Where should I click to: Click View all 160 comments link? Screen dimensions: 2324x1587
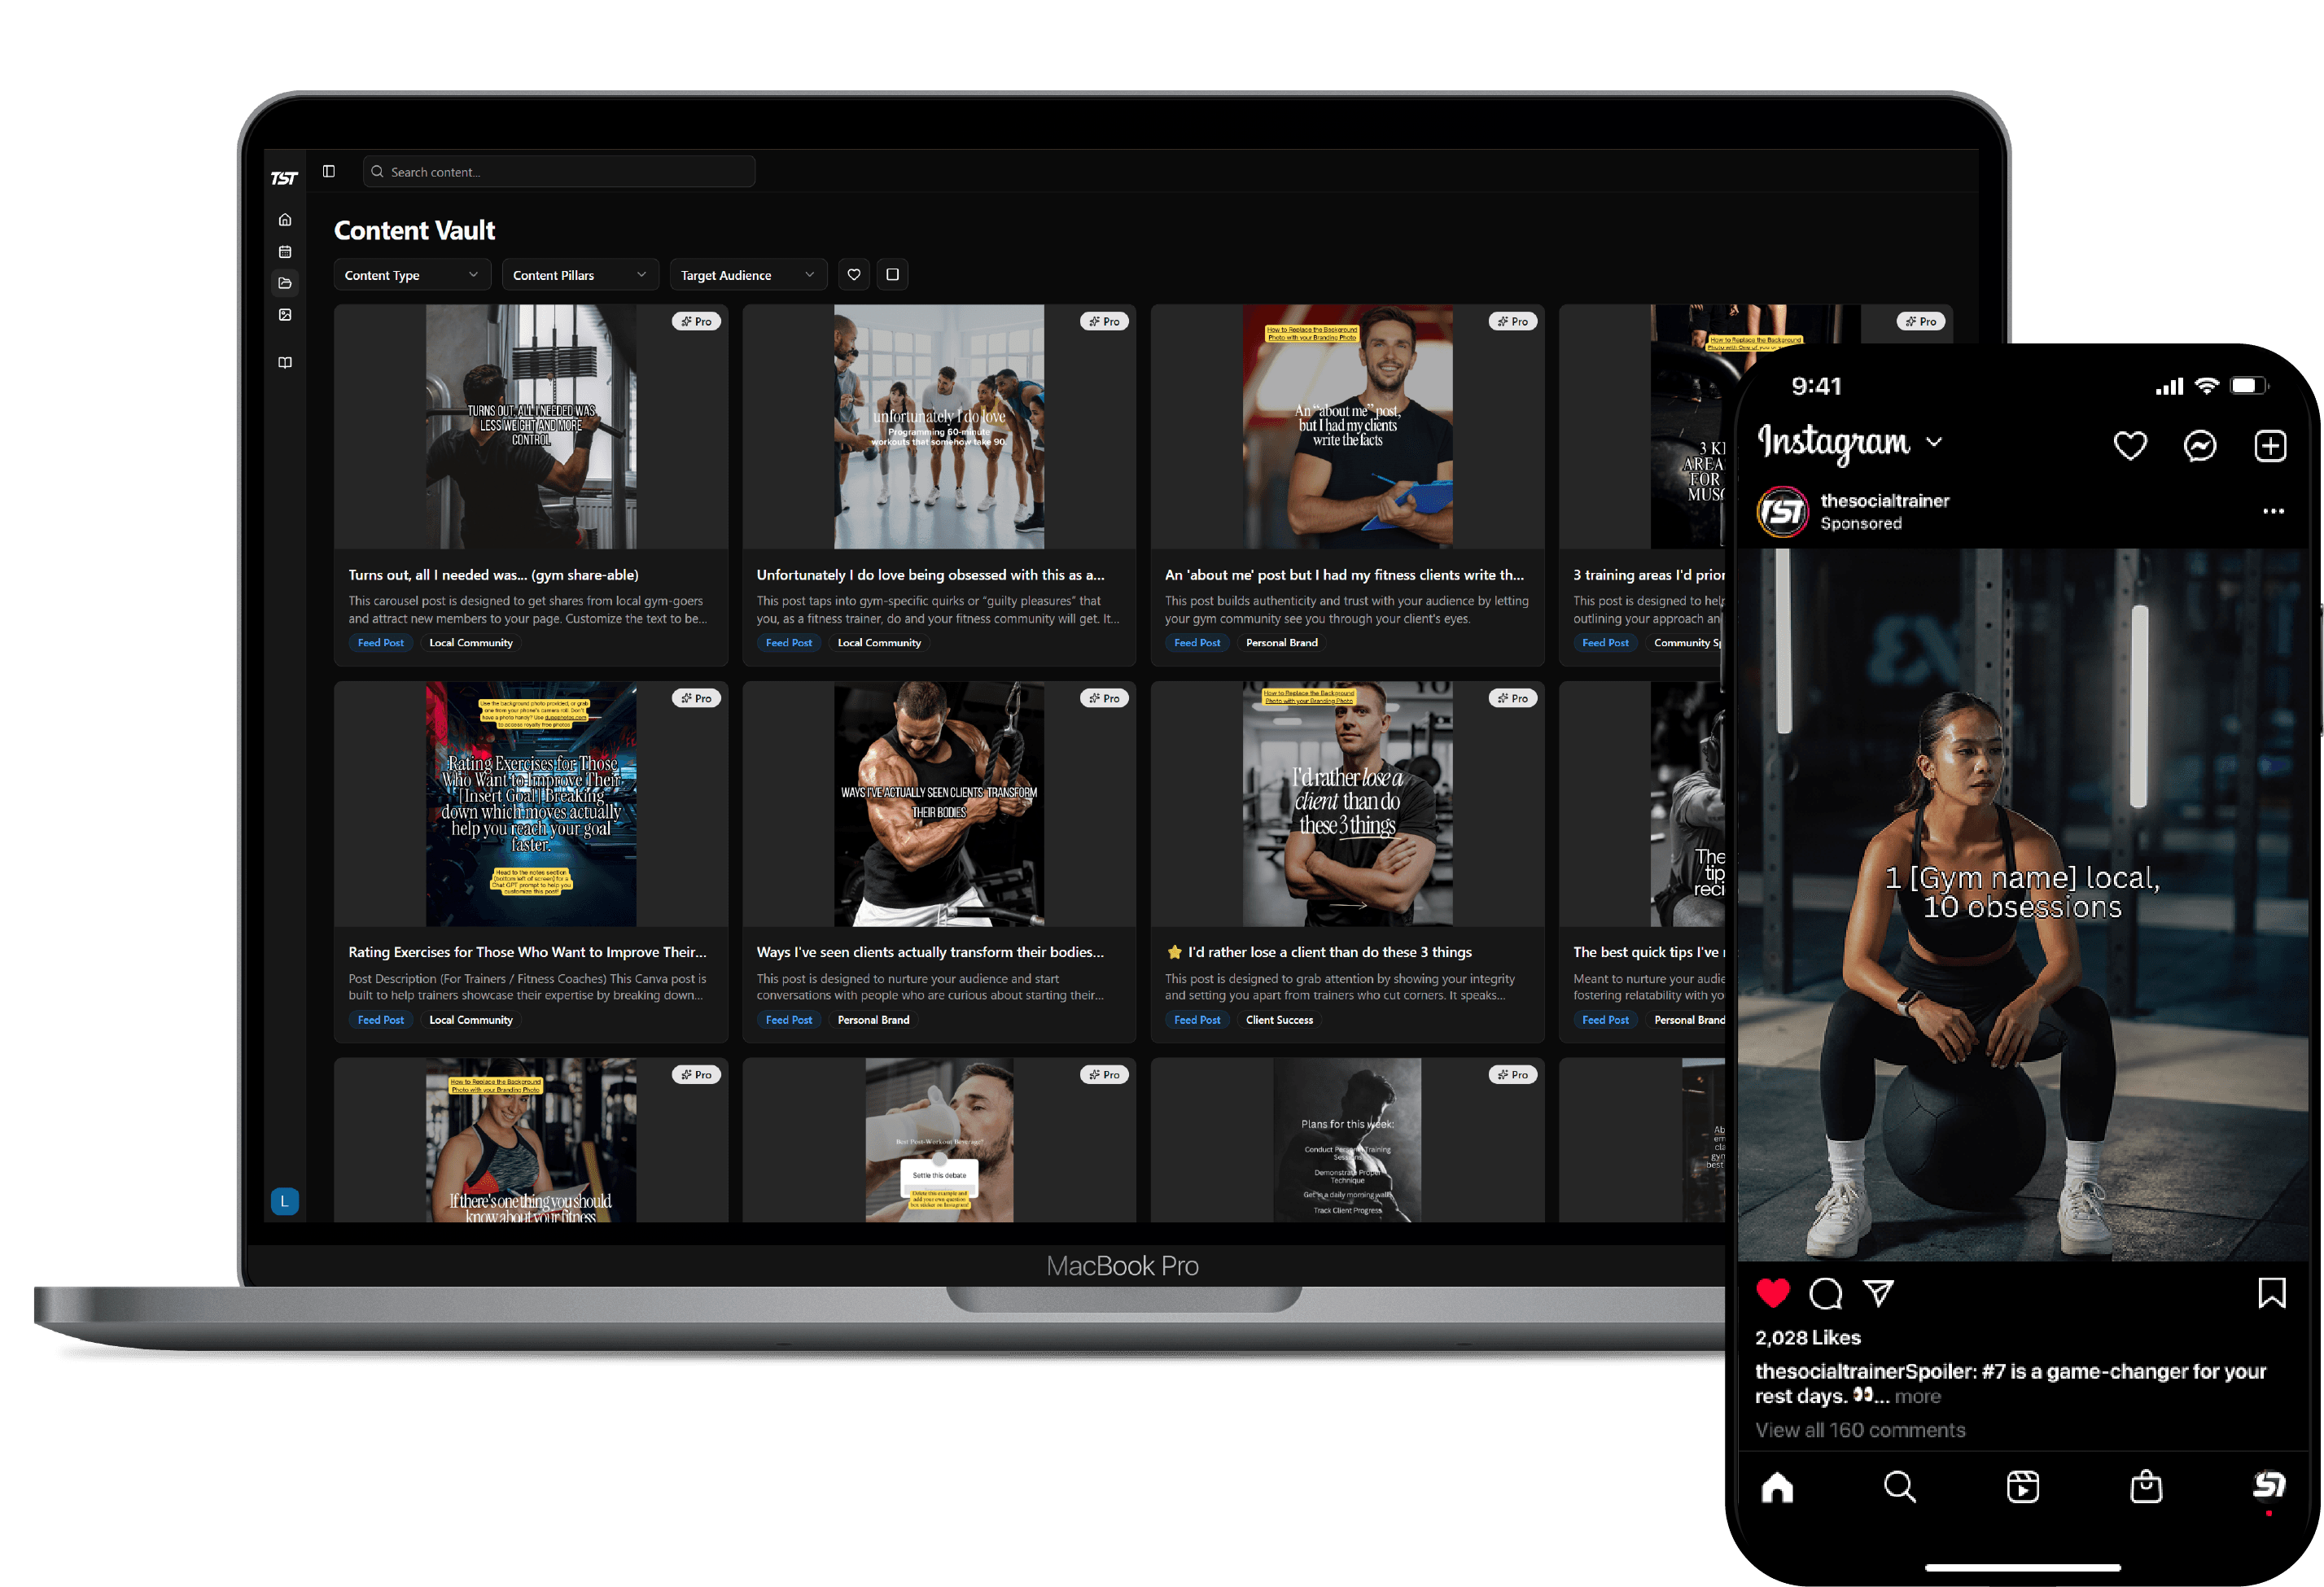click(x=1859, y=1430)
